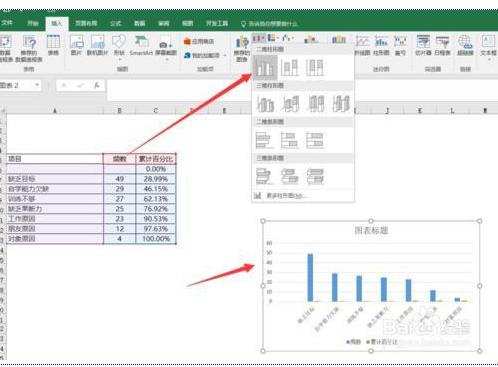498x367 pixels.
Task: Open the Screenshot dropdown in the ribbon
Action: coord(166,48)
